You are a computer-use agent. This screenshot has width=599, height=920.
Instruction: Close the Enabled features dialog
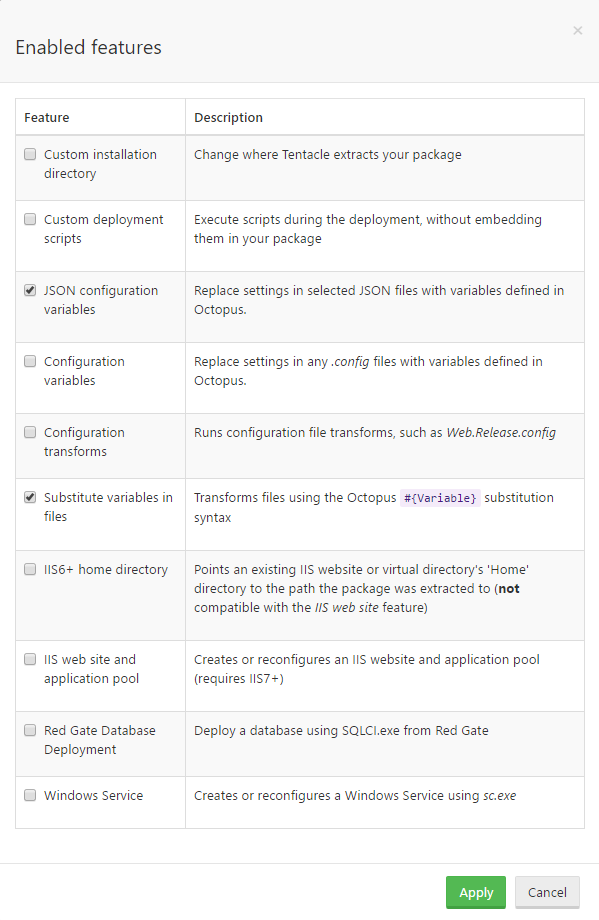point(577,30)
